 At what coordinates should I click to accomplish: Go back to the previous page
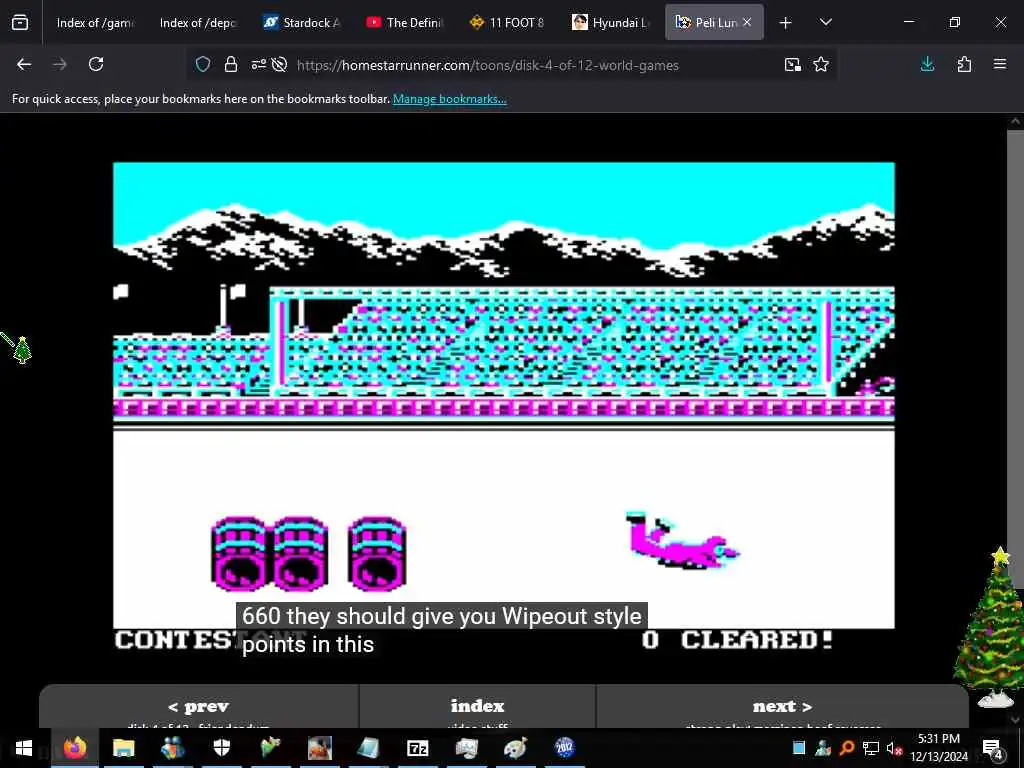[24, 64]
